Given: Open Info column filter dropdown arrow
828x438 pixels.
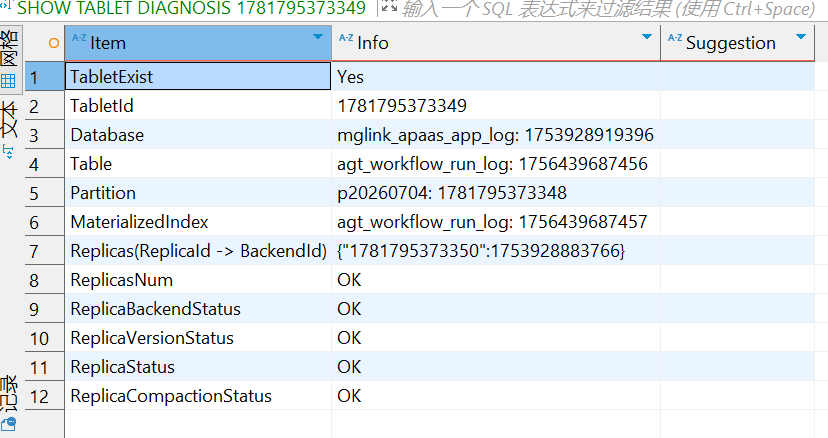Looking at the screenshot, I should pos(646,37).
